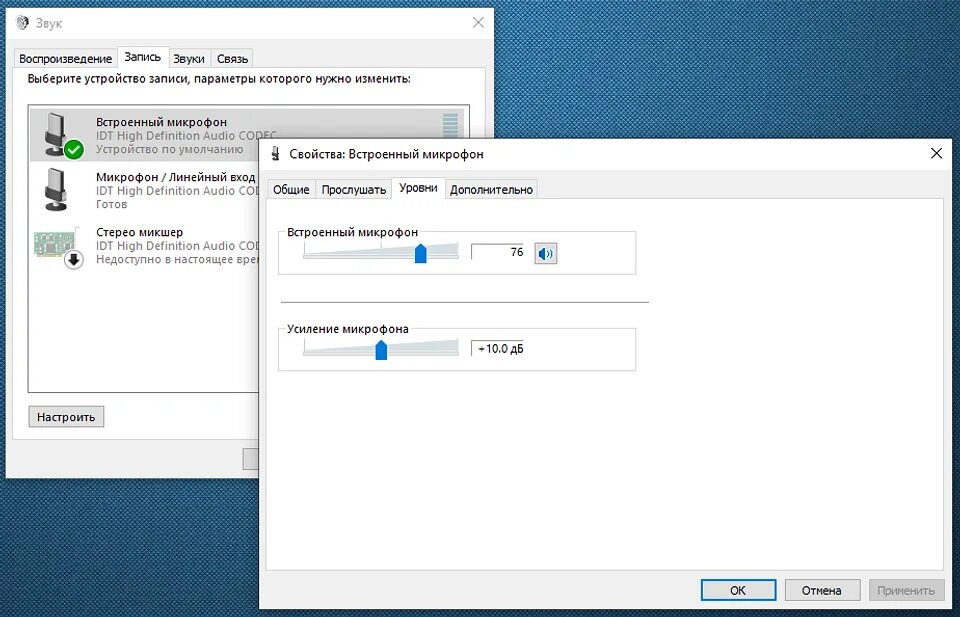
Task: Click the Микрофон / Линейный вход device icon
Action: coord(56,190)
